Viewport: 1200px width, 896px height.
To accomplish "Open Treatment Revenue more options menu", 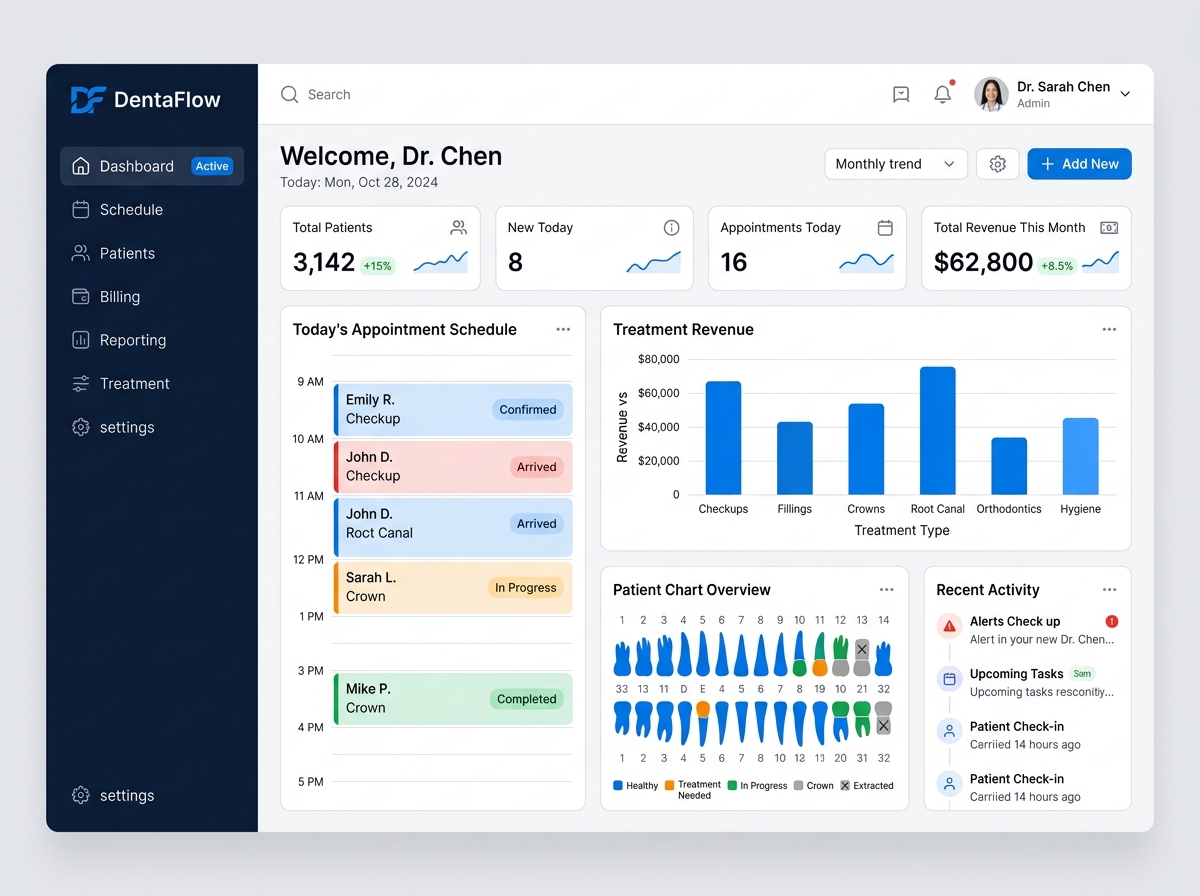I will pyautogui.click(x=1109, y=329).
